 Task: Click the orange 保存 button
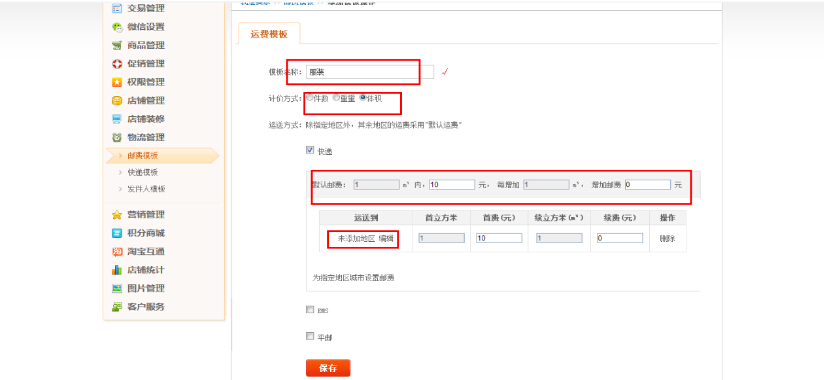pos(328,368)
